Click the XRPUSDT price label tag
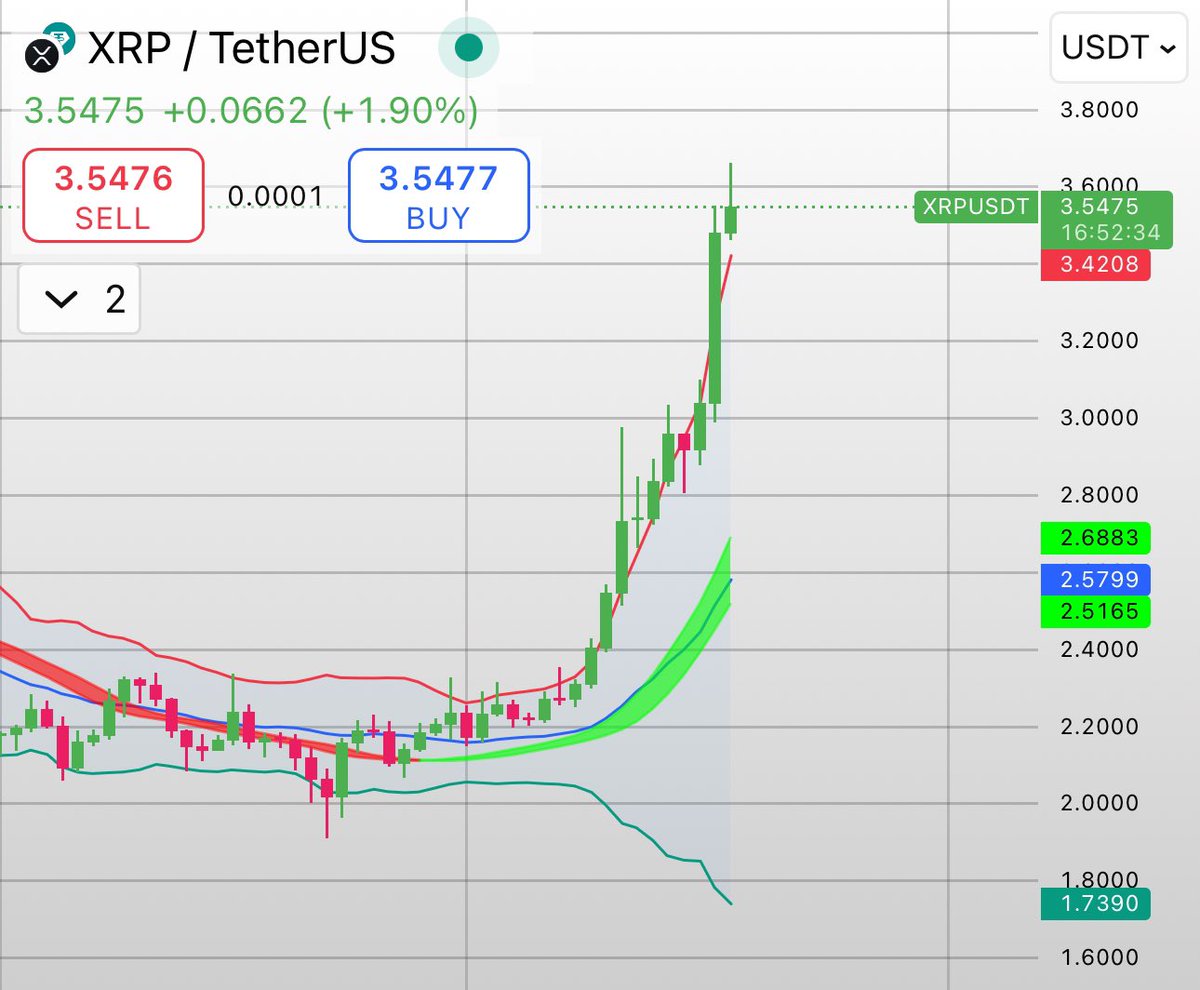 (975, 206)
